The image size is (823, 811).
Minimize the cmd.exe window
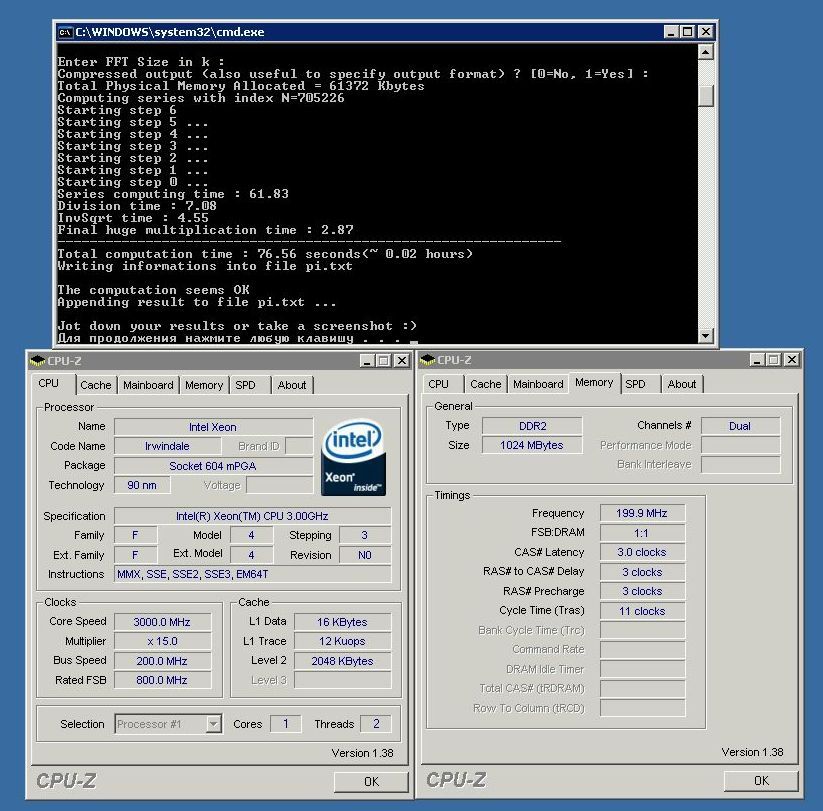670,32
